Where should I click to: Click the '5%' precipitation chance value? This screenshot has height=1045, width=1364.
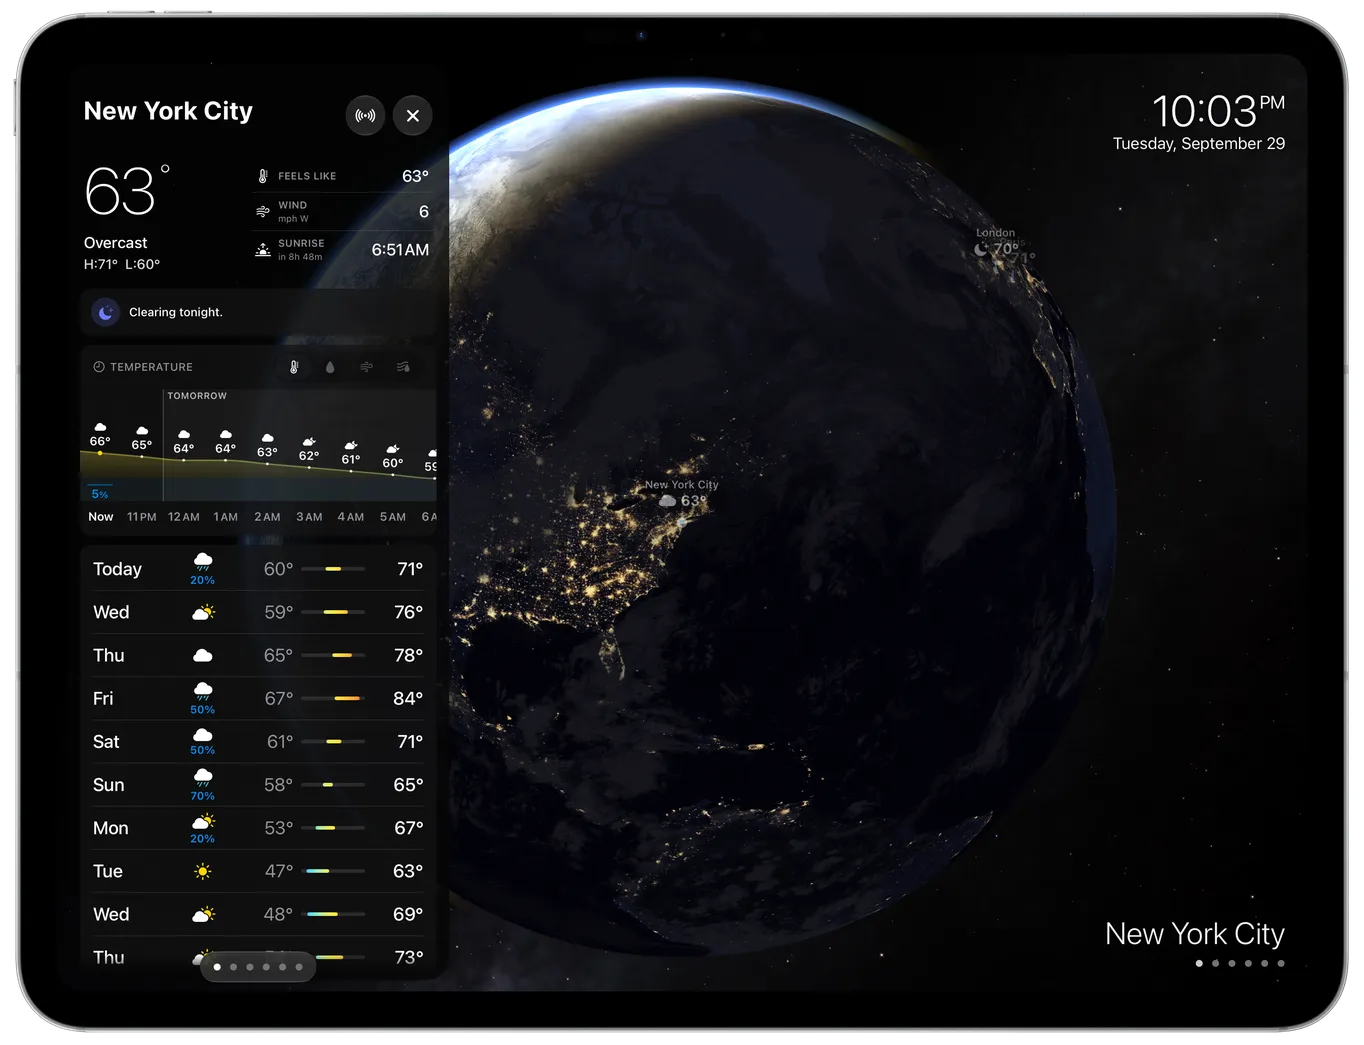100,494
